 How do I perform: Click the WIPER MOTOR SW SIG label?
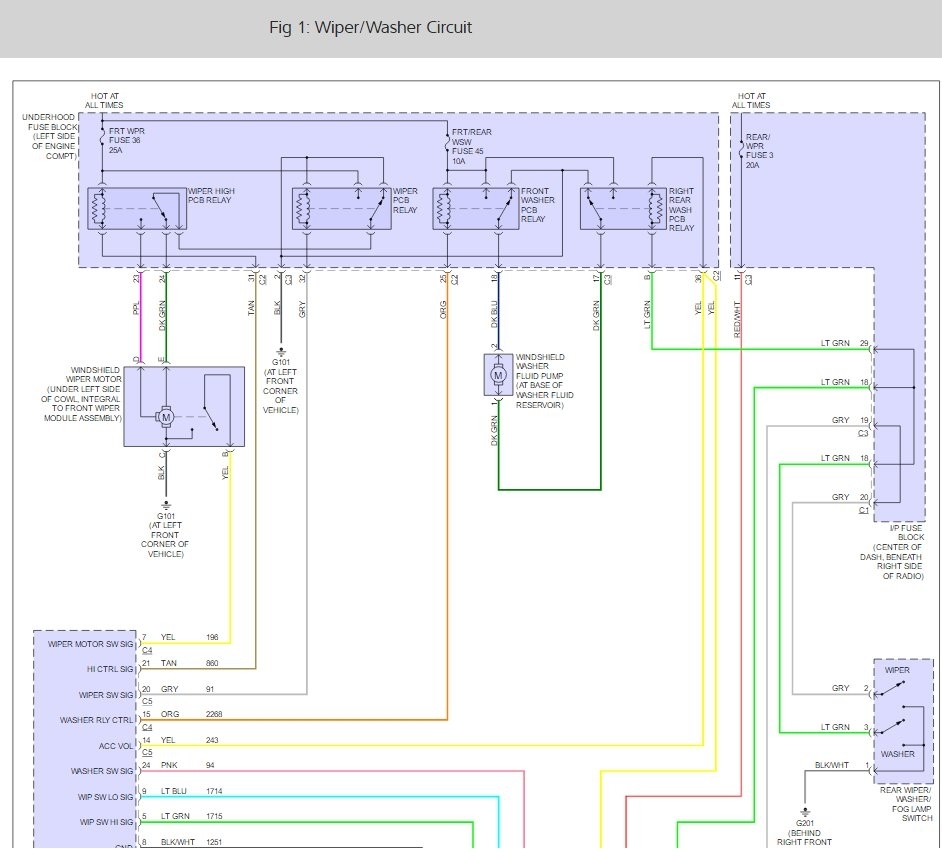coord(90,644)
